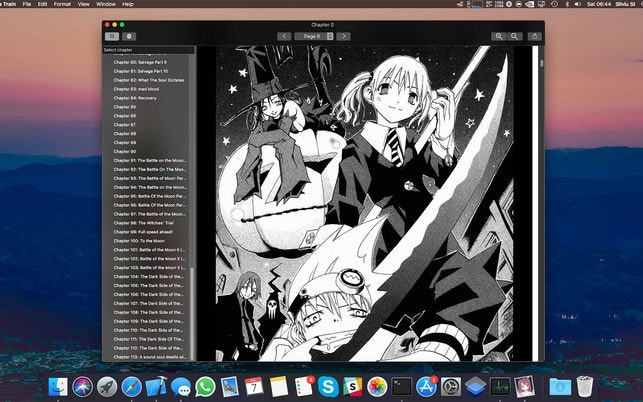
Task: Toggle the chapter sidebar panel button
Action: point(112,37)
